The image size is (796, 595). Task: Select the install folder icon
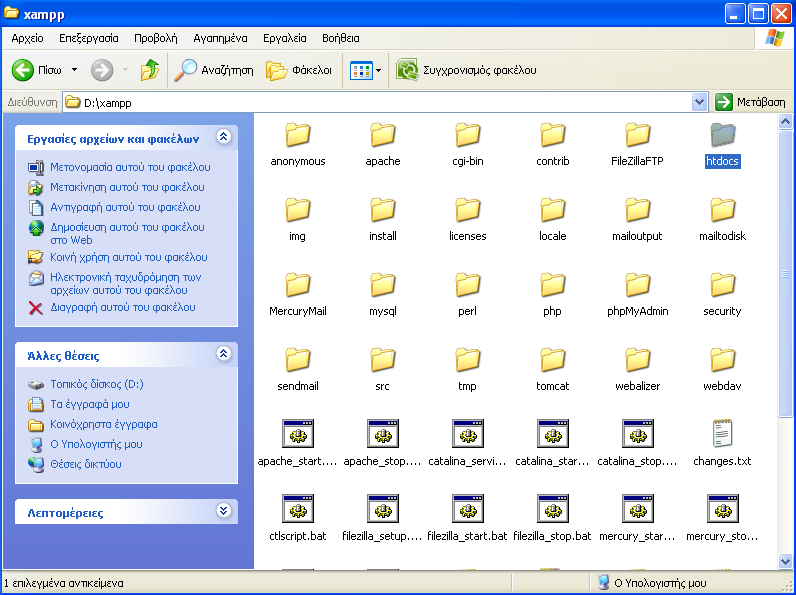[x=383, y=210]
